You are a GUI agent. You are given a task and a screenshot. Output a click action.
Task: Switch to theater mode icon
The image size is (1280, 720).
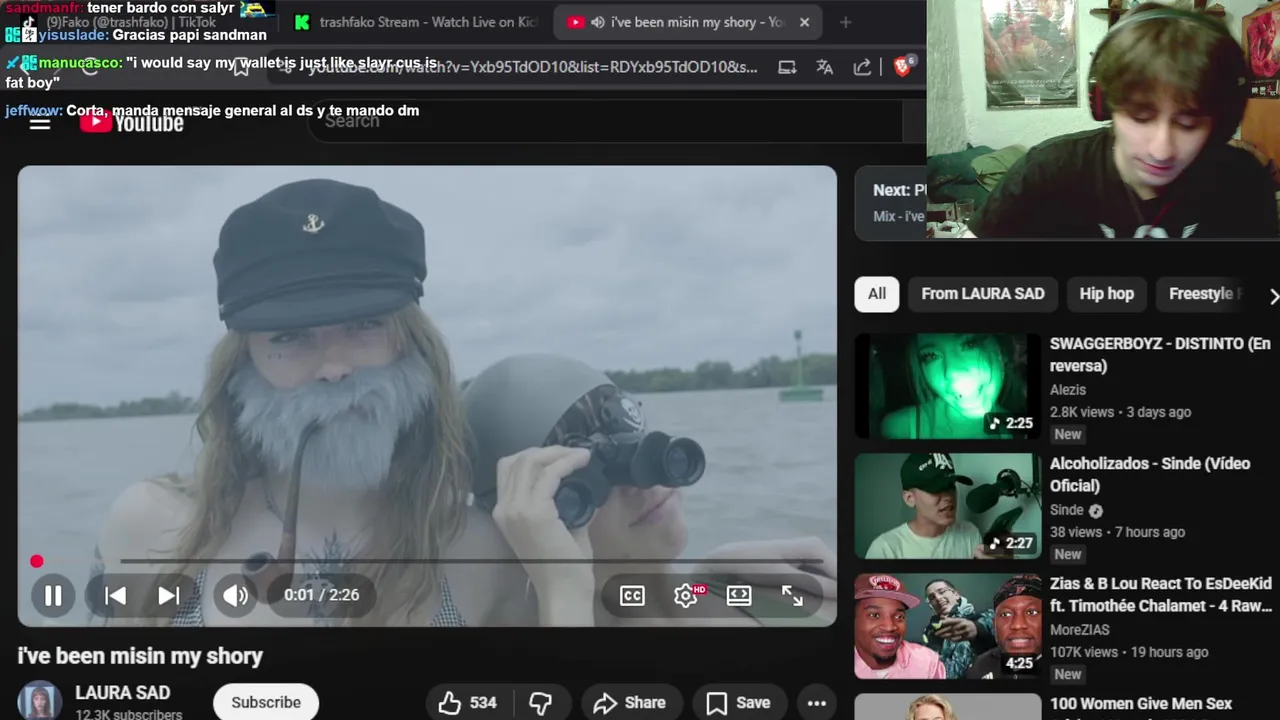(x=739, y=596)
